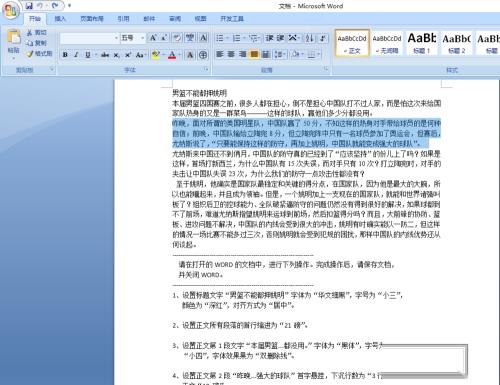
Task: Click the subscript x₂ icon
Action: (x=116, y=55)
